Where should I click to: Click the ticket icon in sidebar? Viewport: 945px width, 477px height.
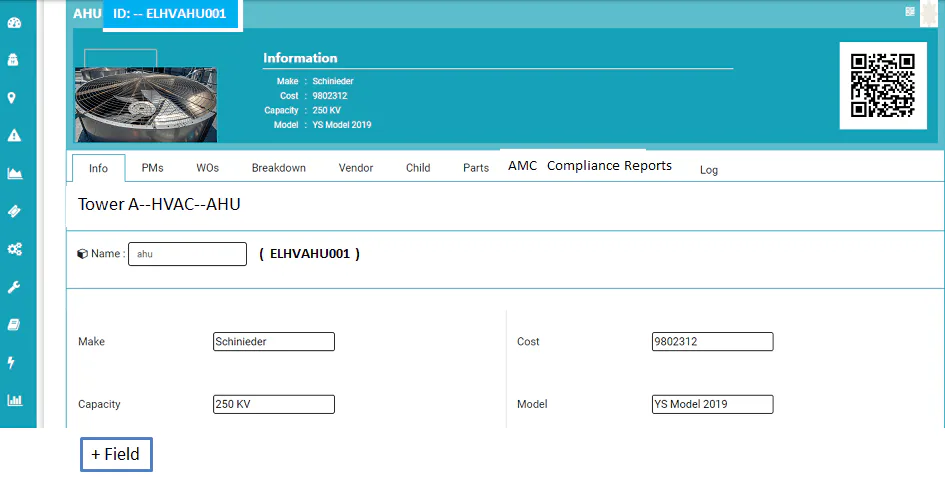[x=14, y=211]
